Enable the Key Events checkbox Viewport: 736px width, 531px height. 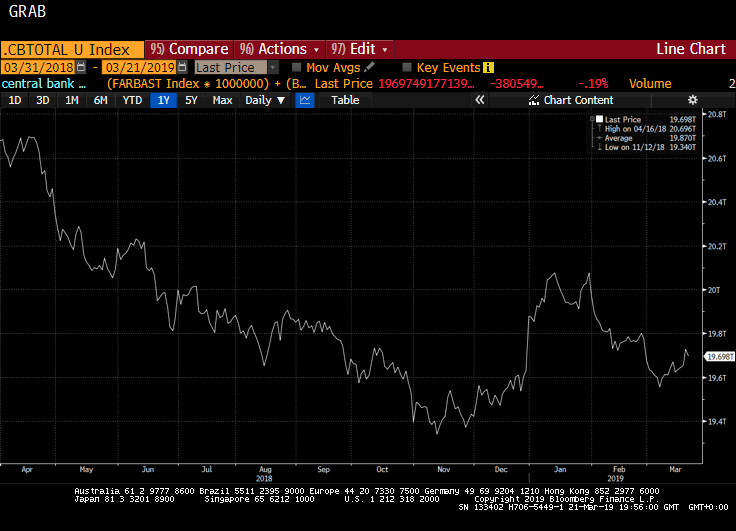pyautogui.click(x=407, y=67)
